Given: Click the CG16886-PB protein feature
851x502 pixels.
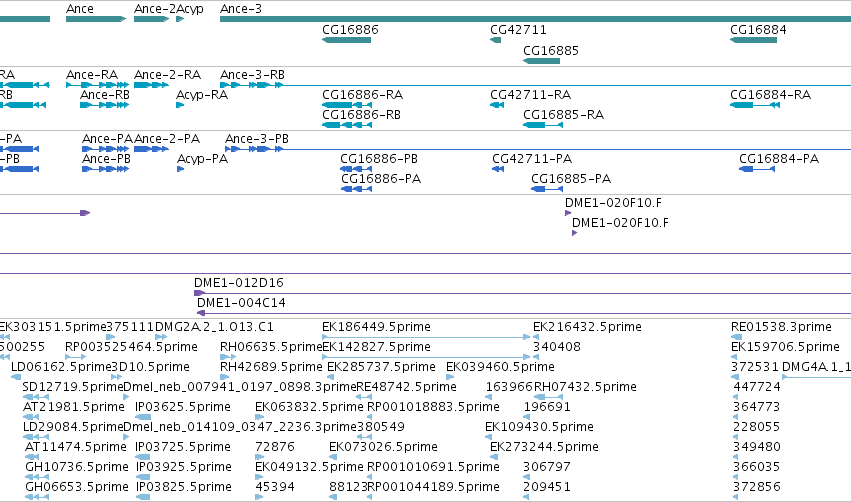Looking at the screenshot, I should pyautogui.click(x=356, y=169).
